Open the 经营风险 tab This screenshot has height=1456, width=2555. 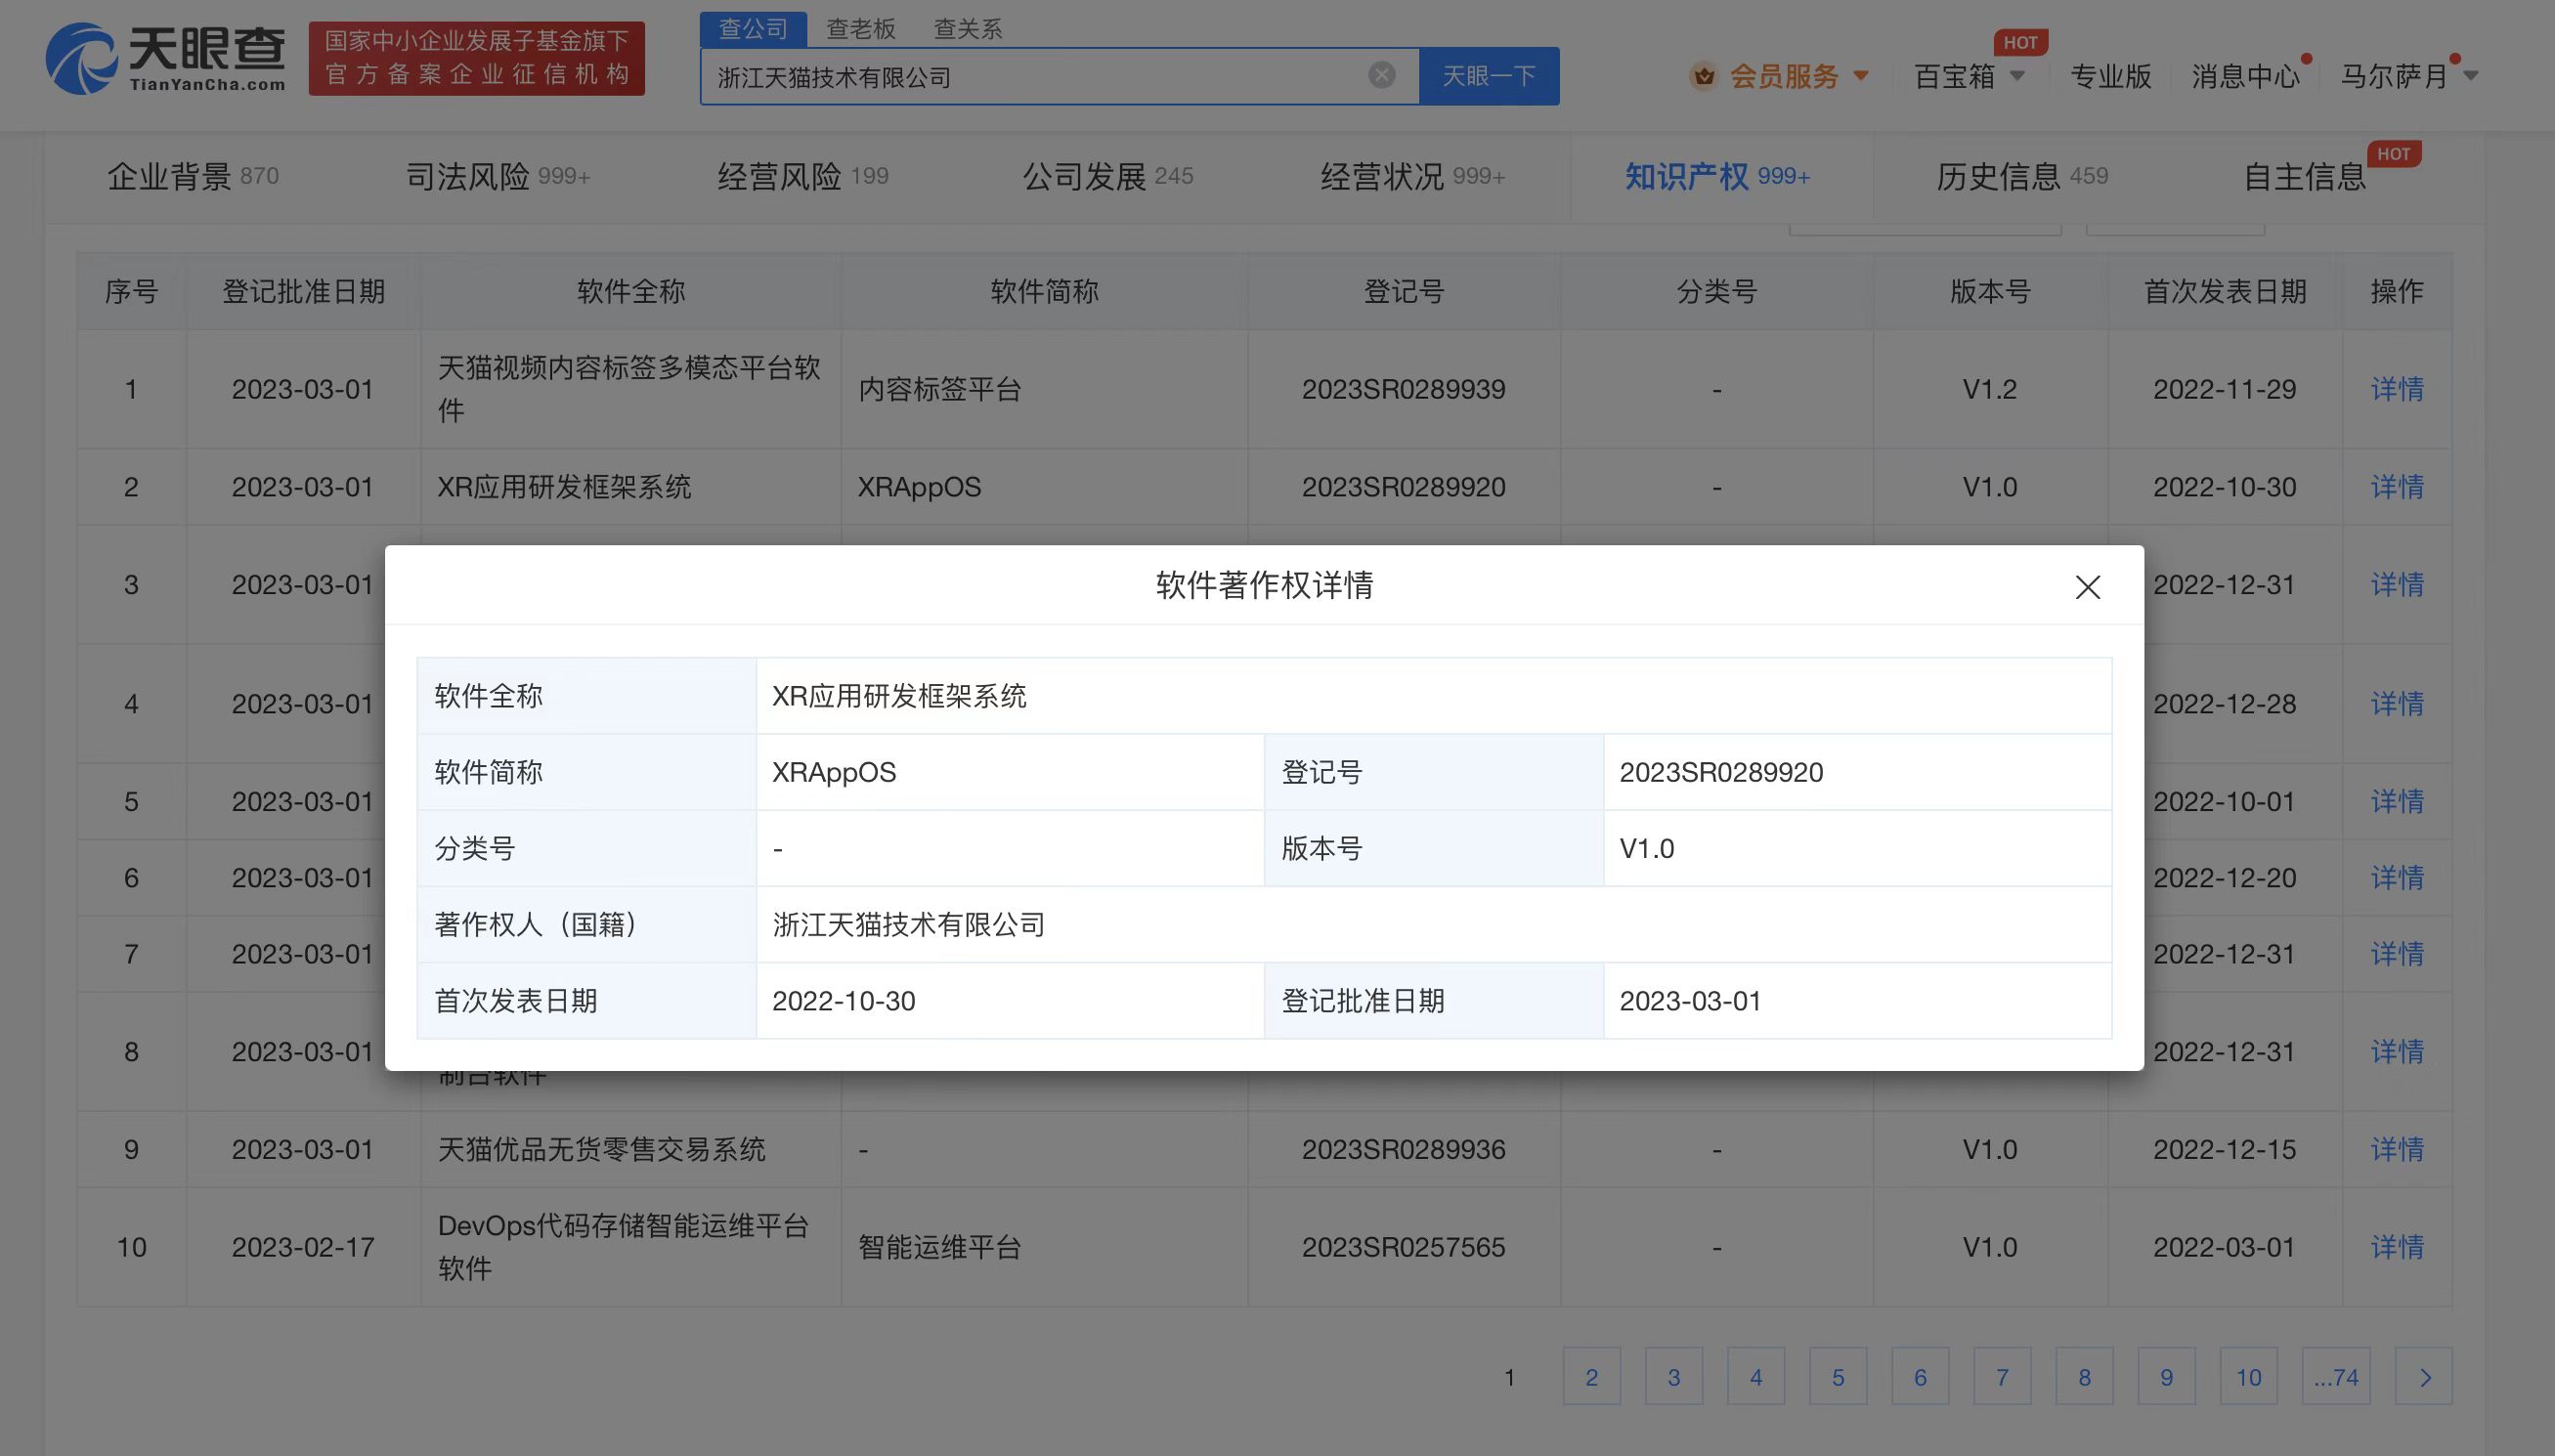(x=802, y=177)
